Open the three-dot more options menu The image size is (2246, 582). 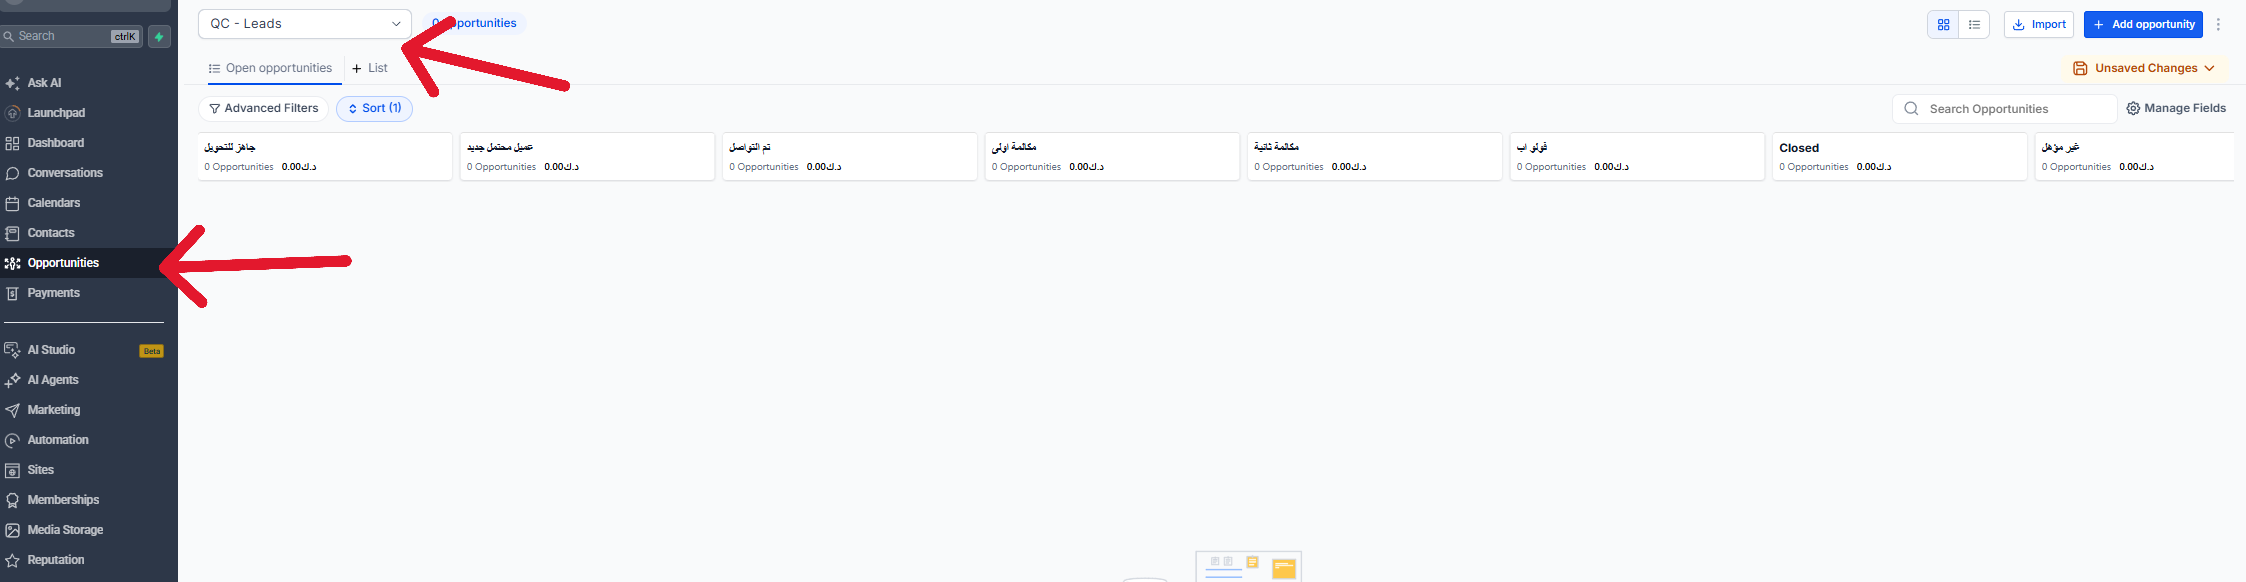tap(2217, 25)
